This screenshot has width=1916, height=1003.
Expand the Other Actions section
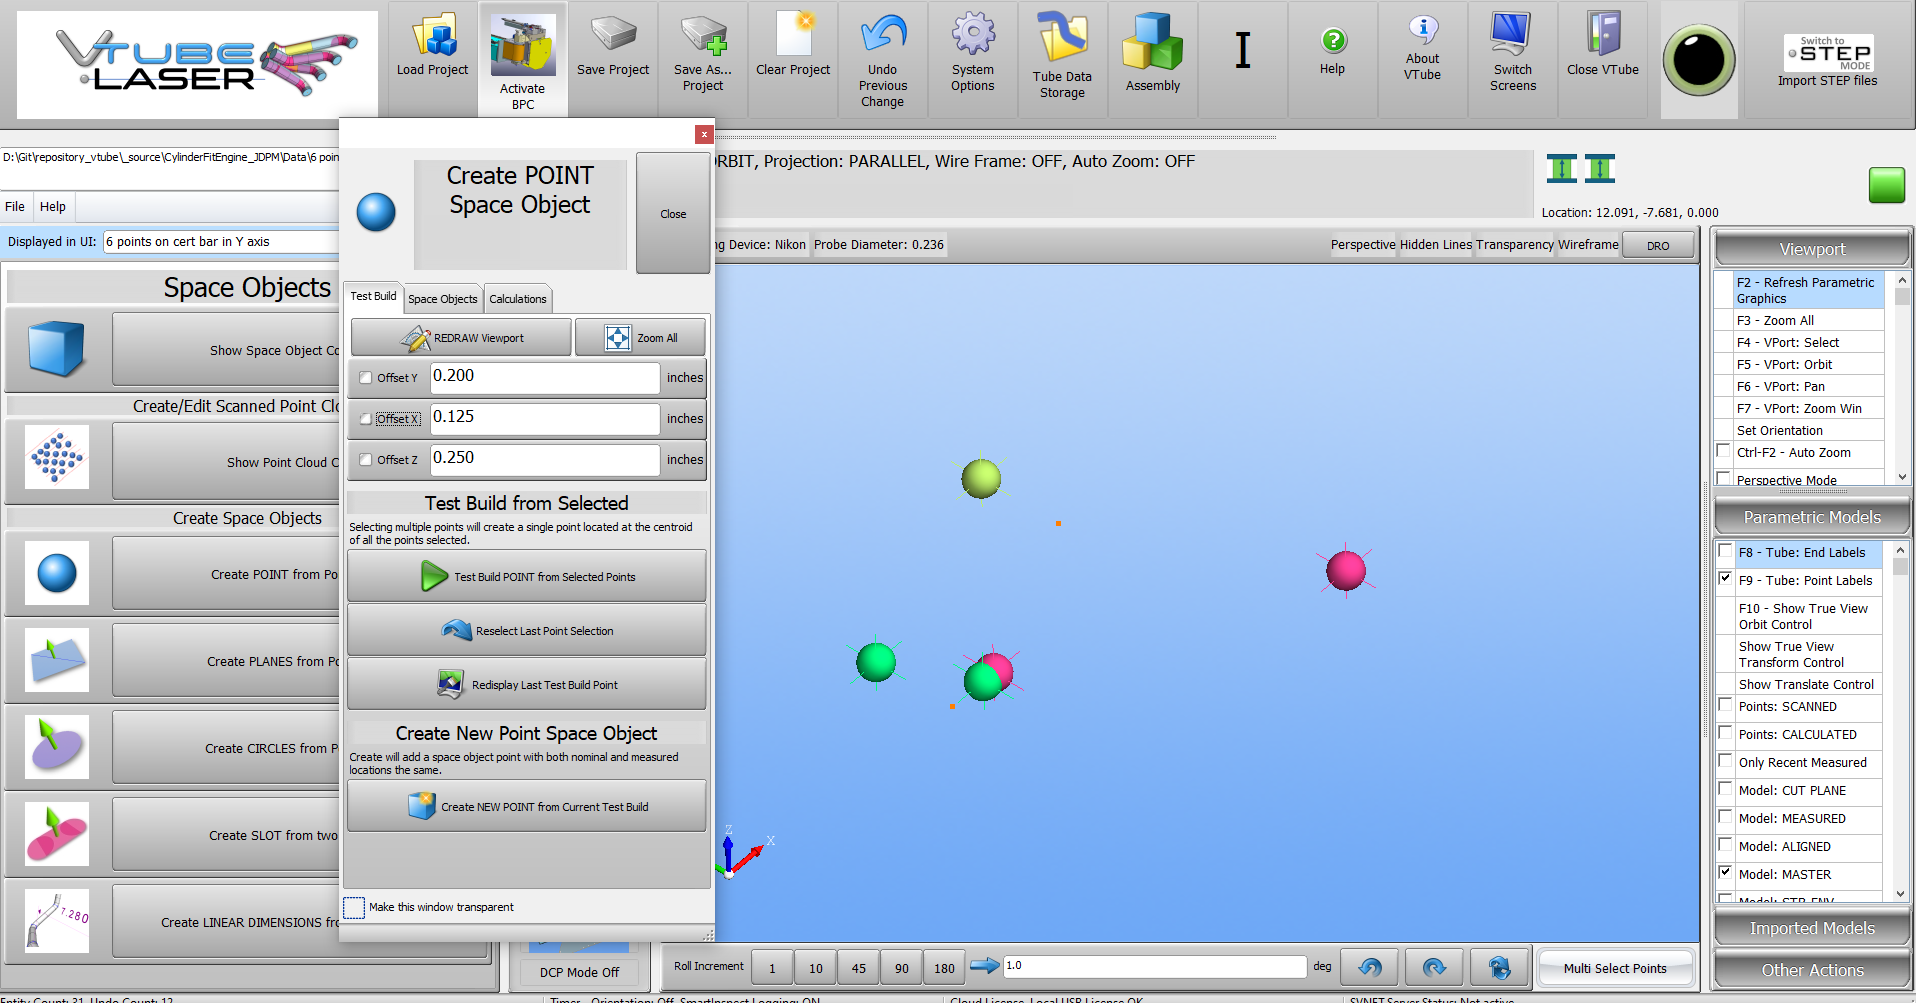1811,970
